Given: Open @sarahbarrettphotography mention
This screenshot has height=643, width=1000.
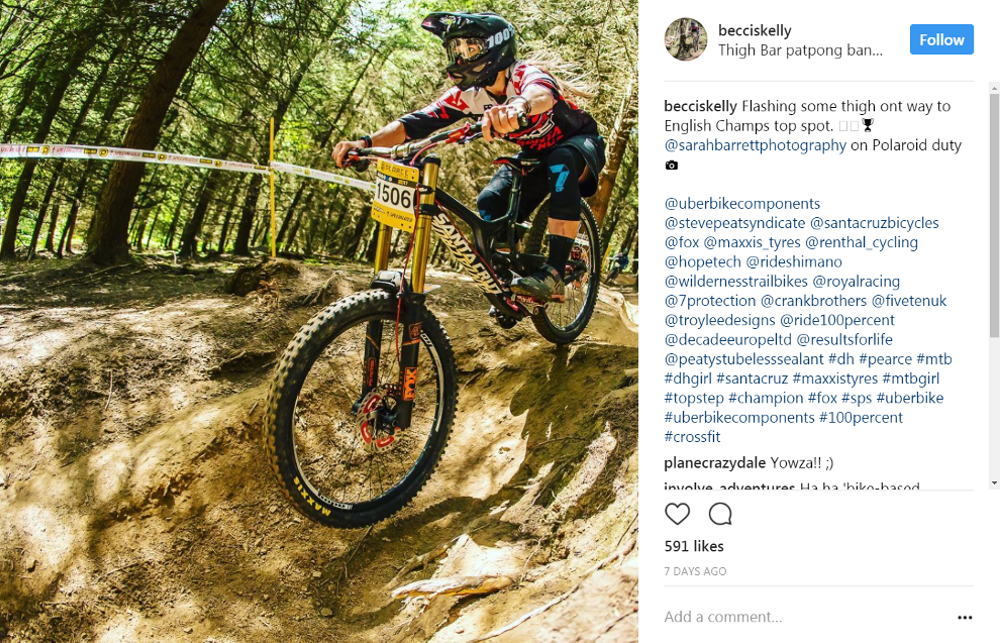Looking at the screenshot, I should [x=755, y=145].
